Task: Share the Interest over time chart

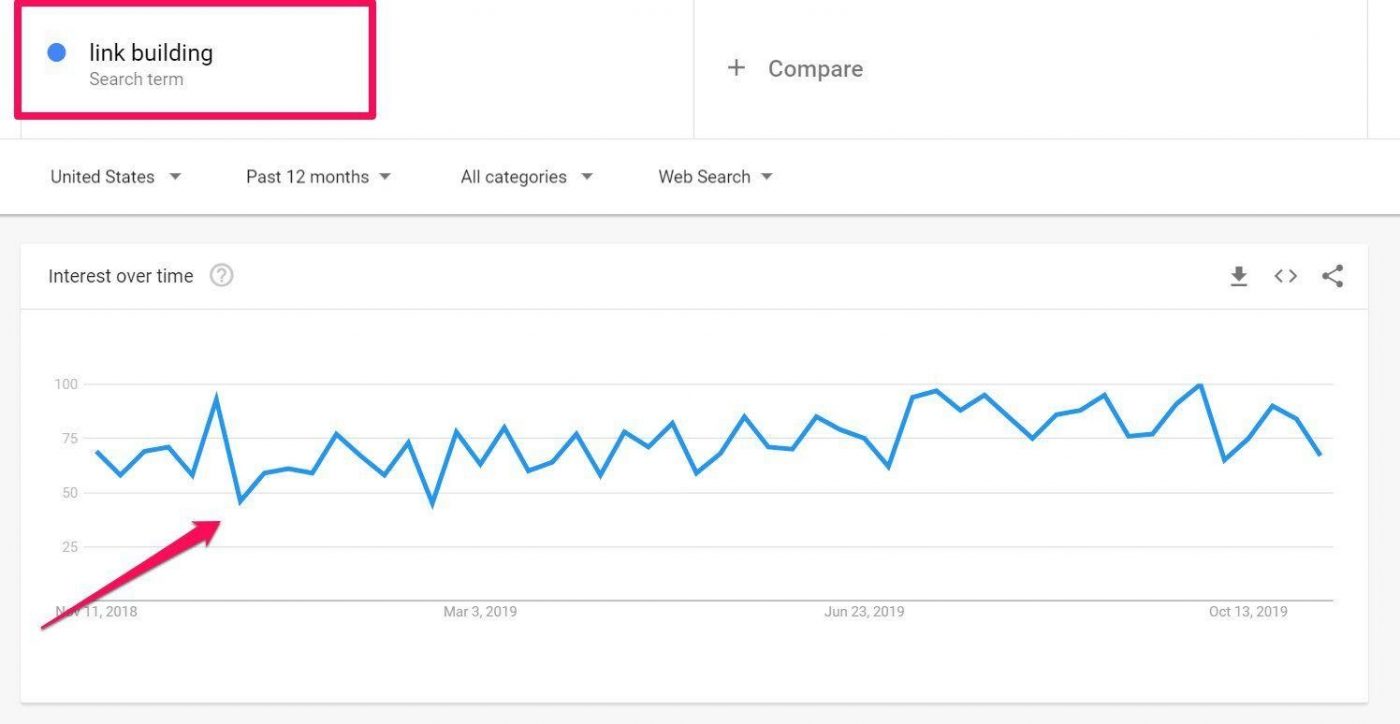Action: coord(1332,276)
